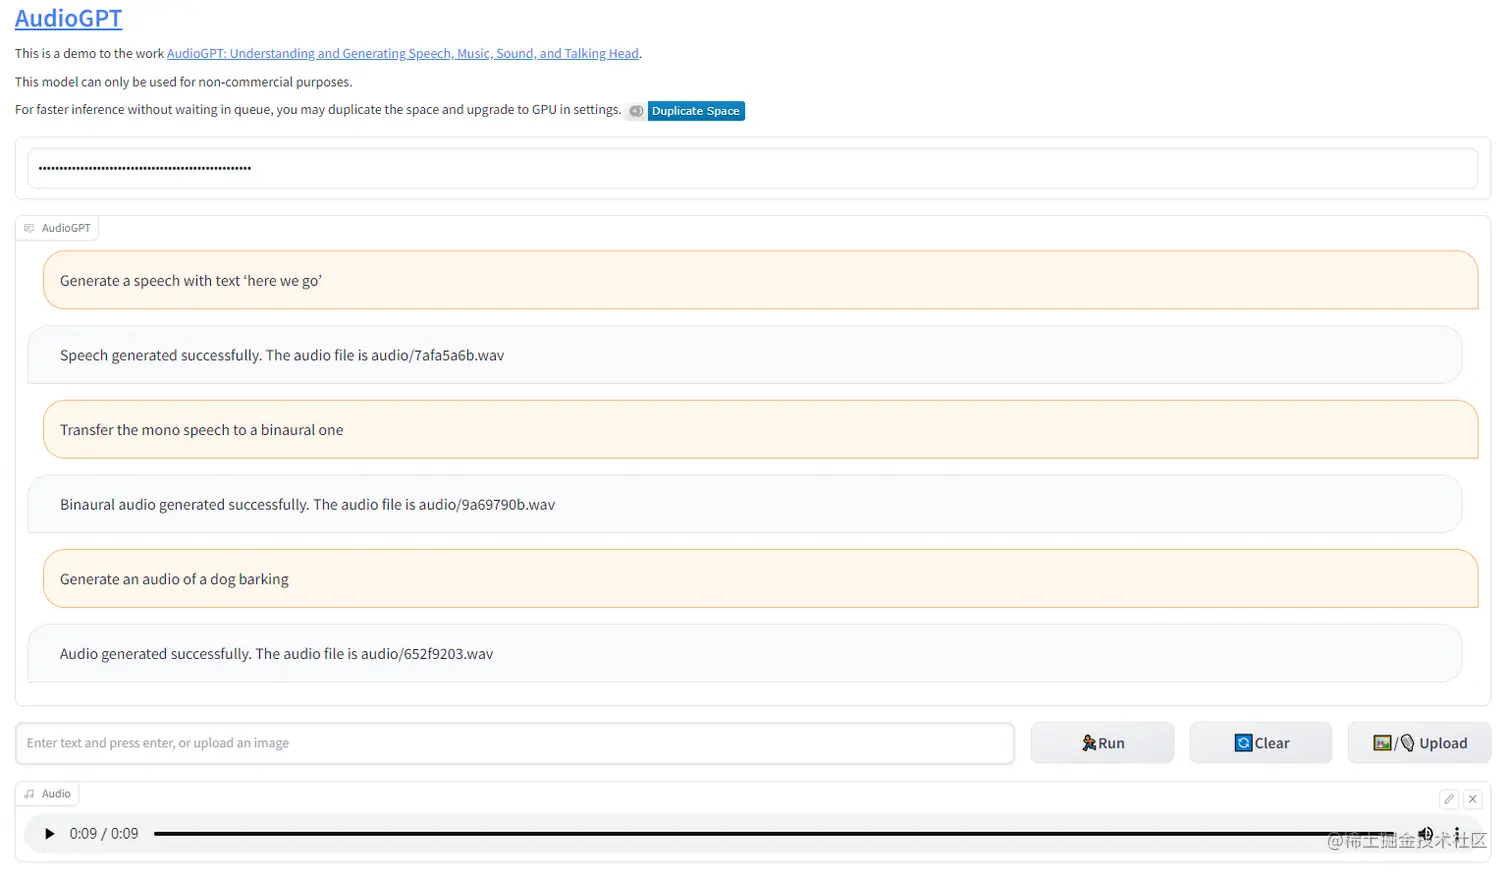Mute the audio with the speaker icon
1512x875 pixels.
(1426, 834)
